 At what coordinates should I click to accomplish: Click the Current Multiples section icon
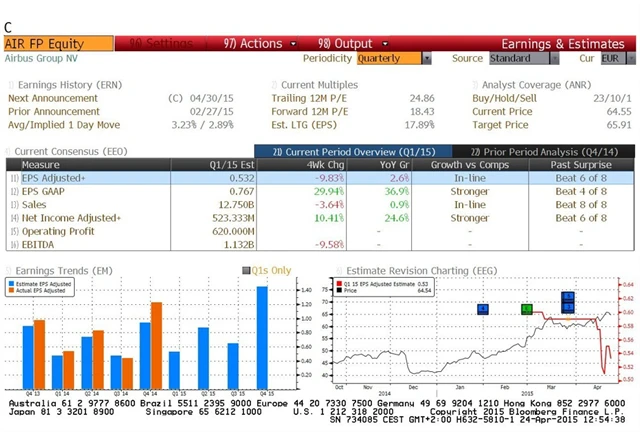tap(274, 85)
